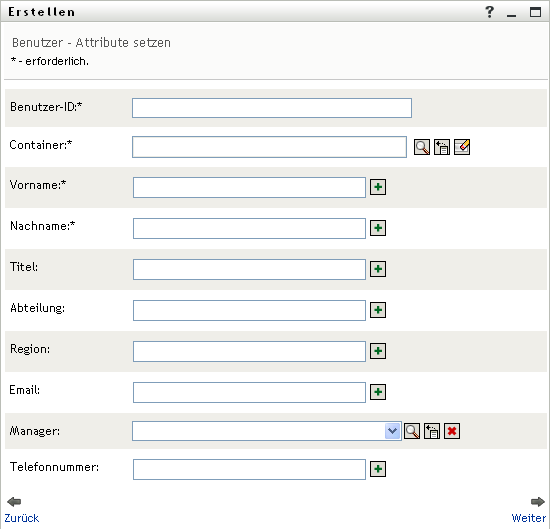Add another Abteilung value with plus icon
The width and height of the screenshot is (550, 529).
tap(378, 310)
